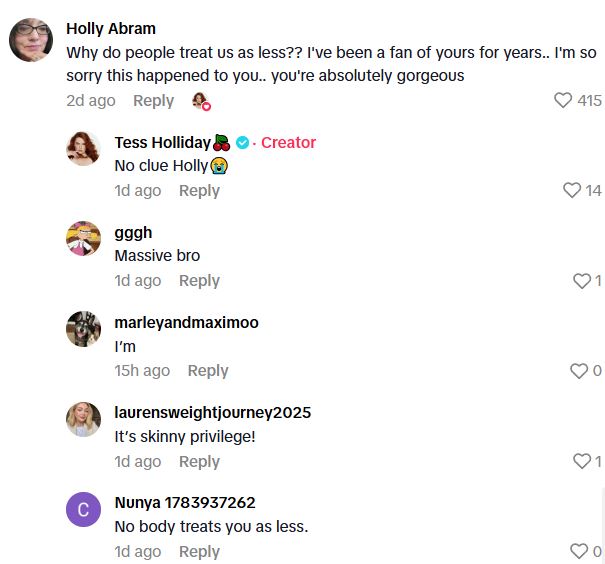
Task: Heart the "It's skinny privilege!" reply
Action: [581, 461]
